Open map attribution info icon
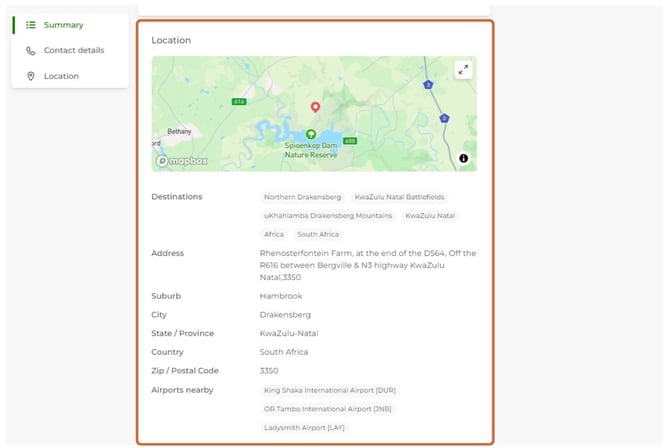This screenshot has width=670, height=448. (x=464, y=158)
